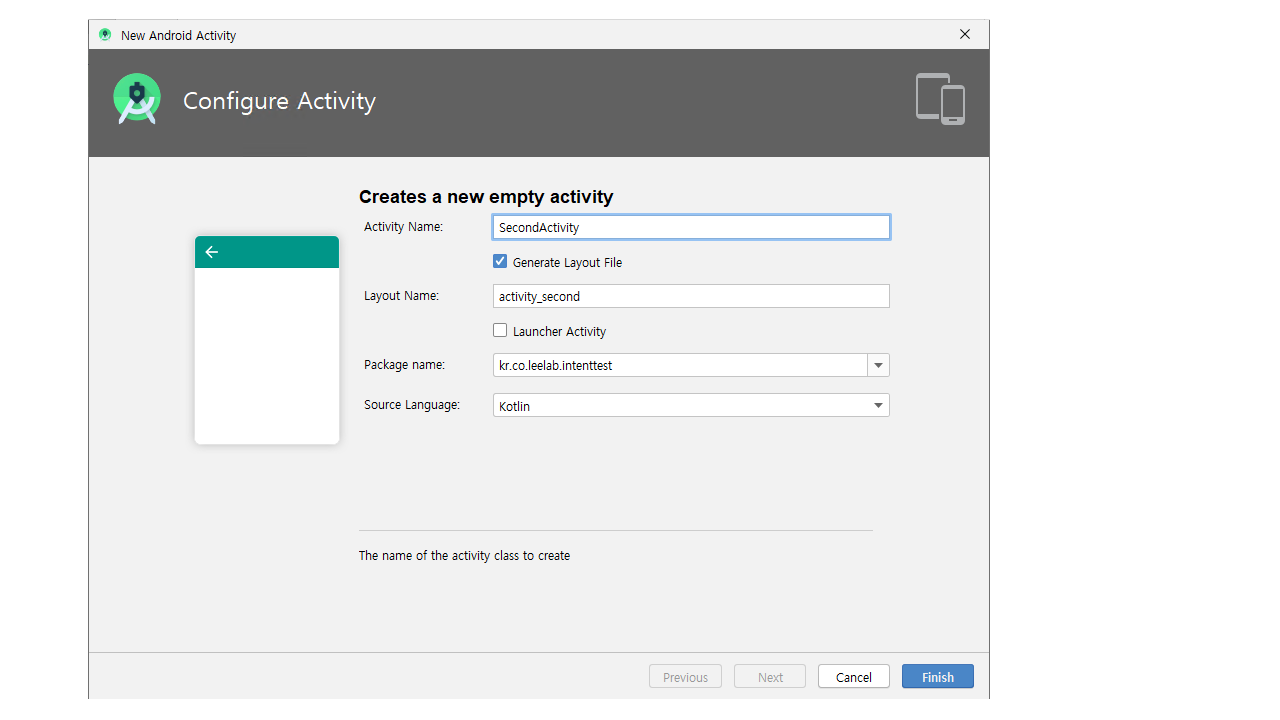The height and width of the screenshot is (720, 1280).
Task: Click the small Android icon in title bar
Action: tap(105, 35)
